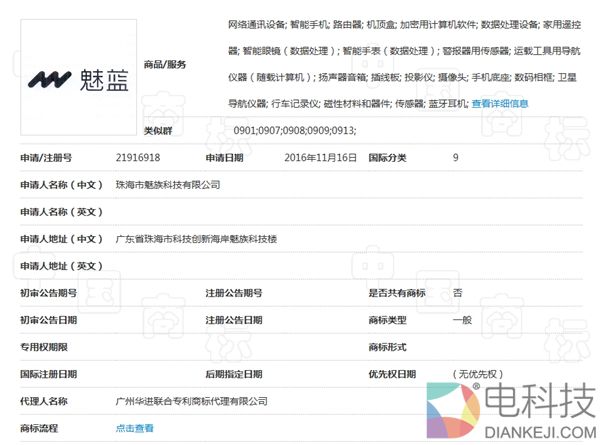Click the 优先权日期 label
Image resolution: width=600 pixels, height=445 pixels.
pyautogui.click(x=392, y=374)
